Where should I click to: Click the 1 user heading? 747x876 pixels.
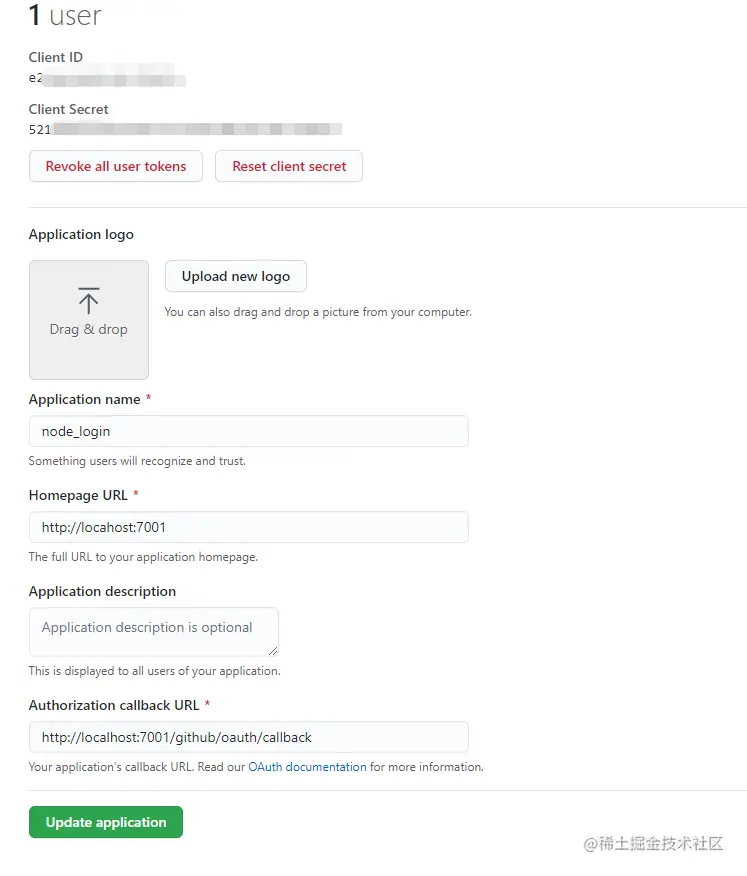pyautogui.click(x=65, y=15)
